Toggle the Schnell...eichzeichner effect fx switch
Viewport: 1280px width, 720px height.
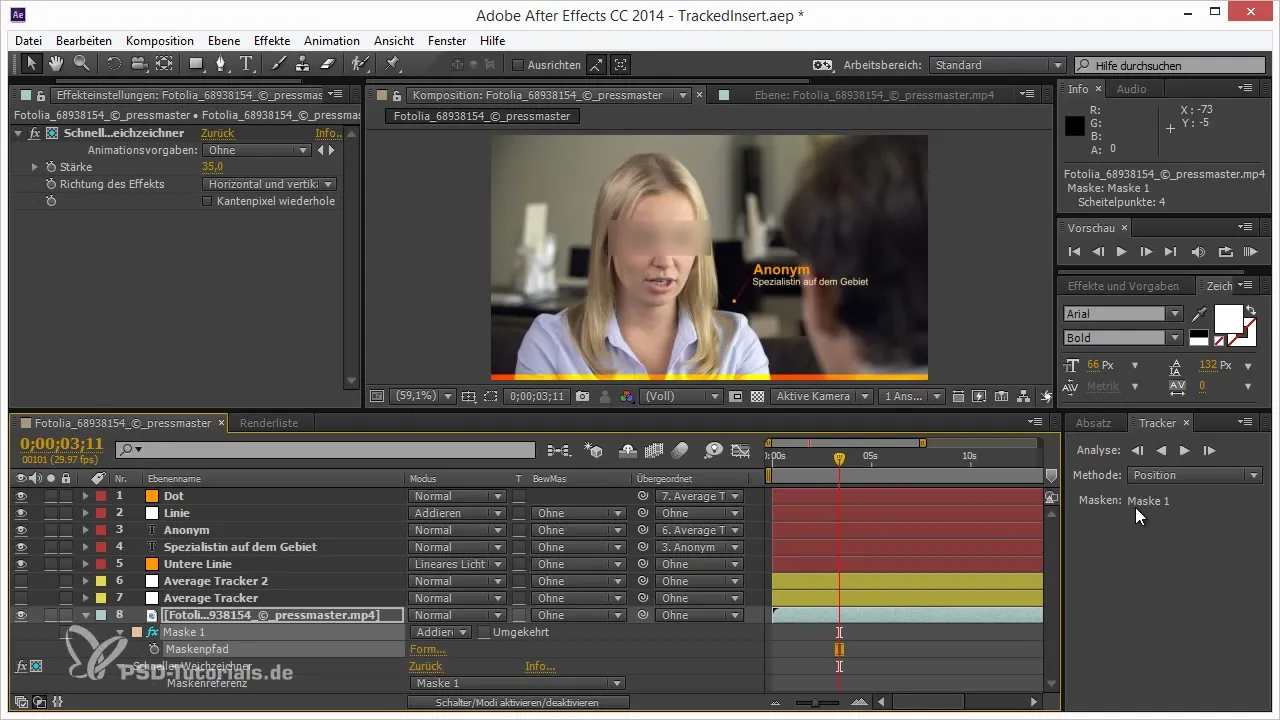pos(34,133)
